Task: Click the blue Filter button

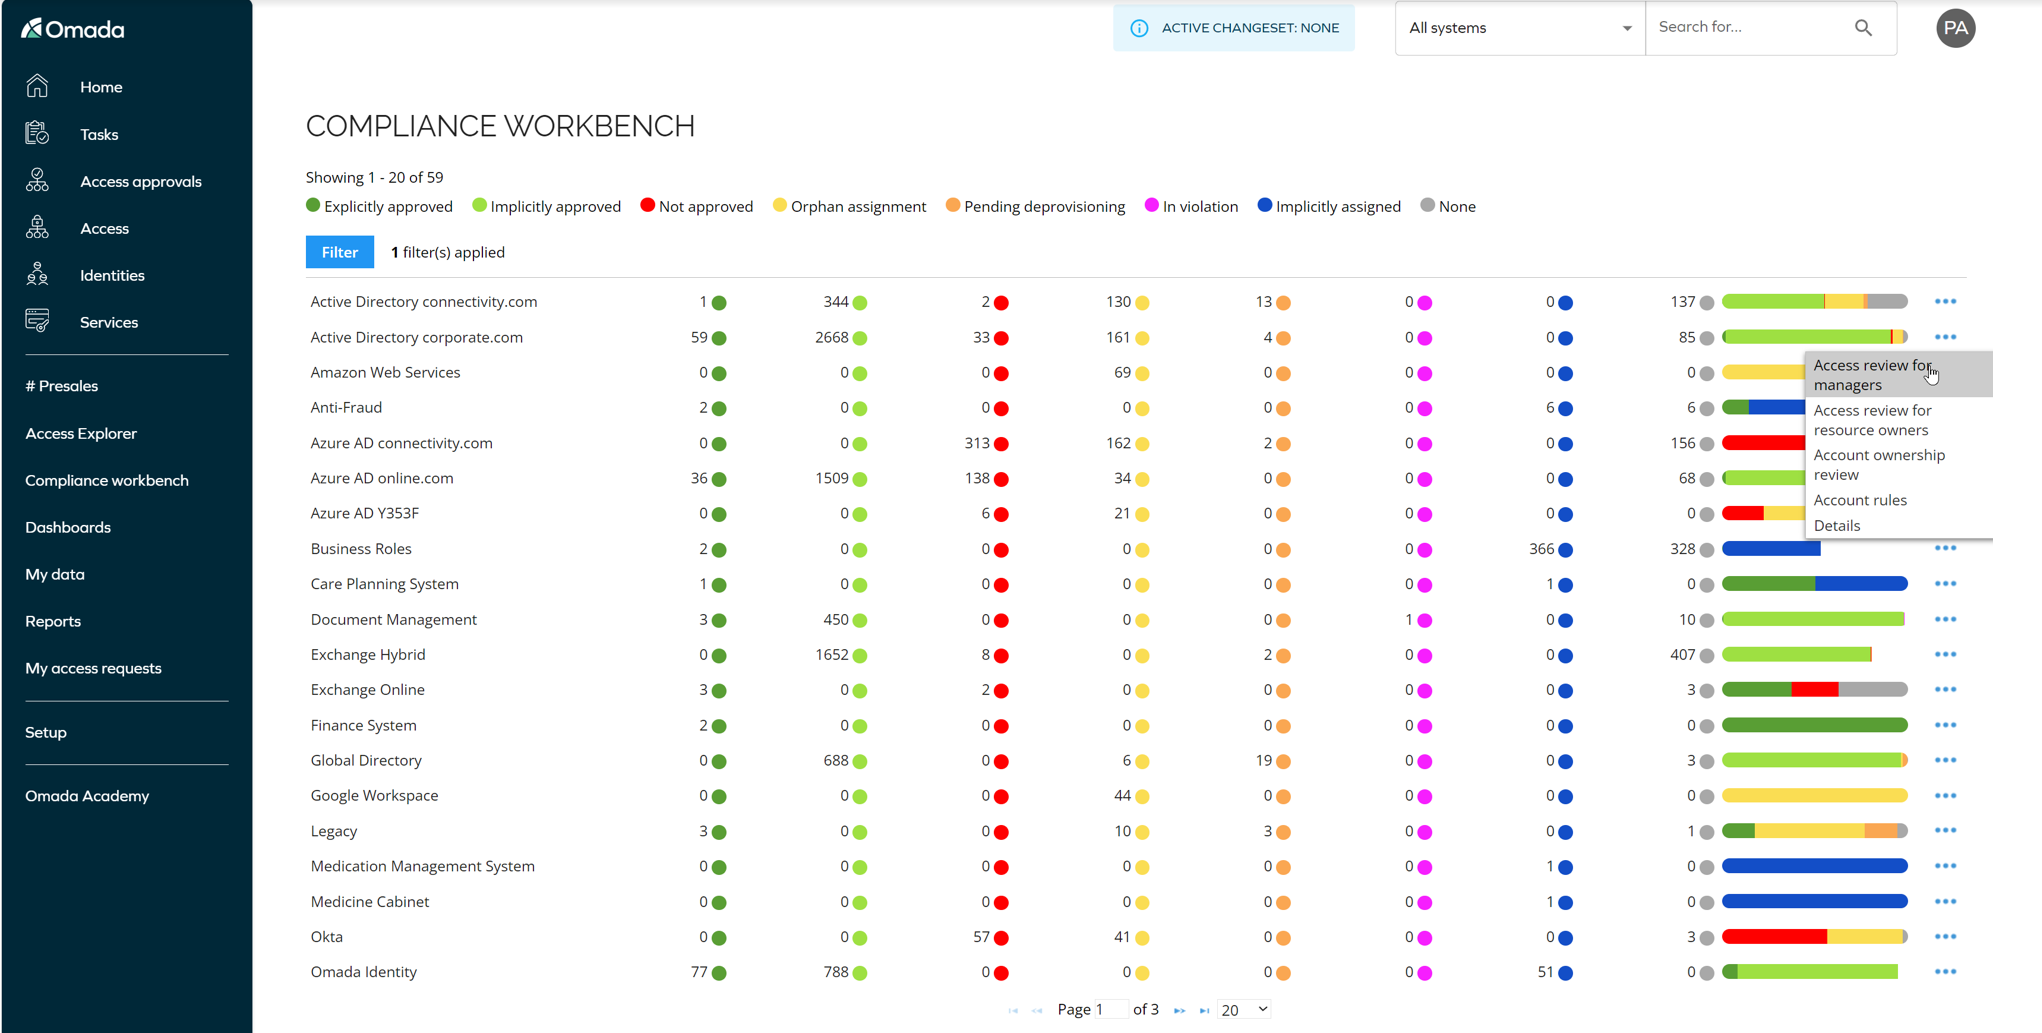Action: (x=340, y=252)
